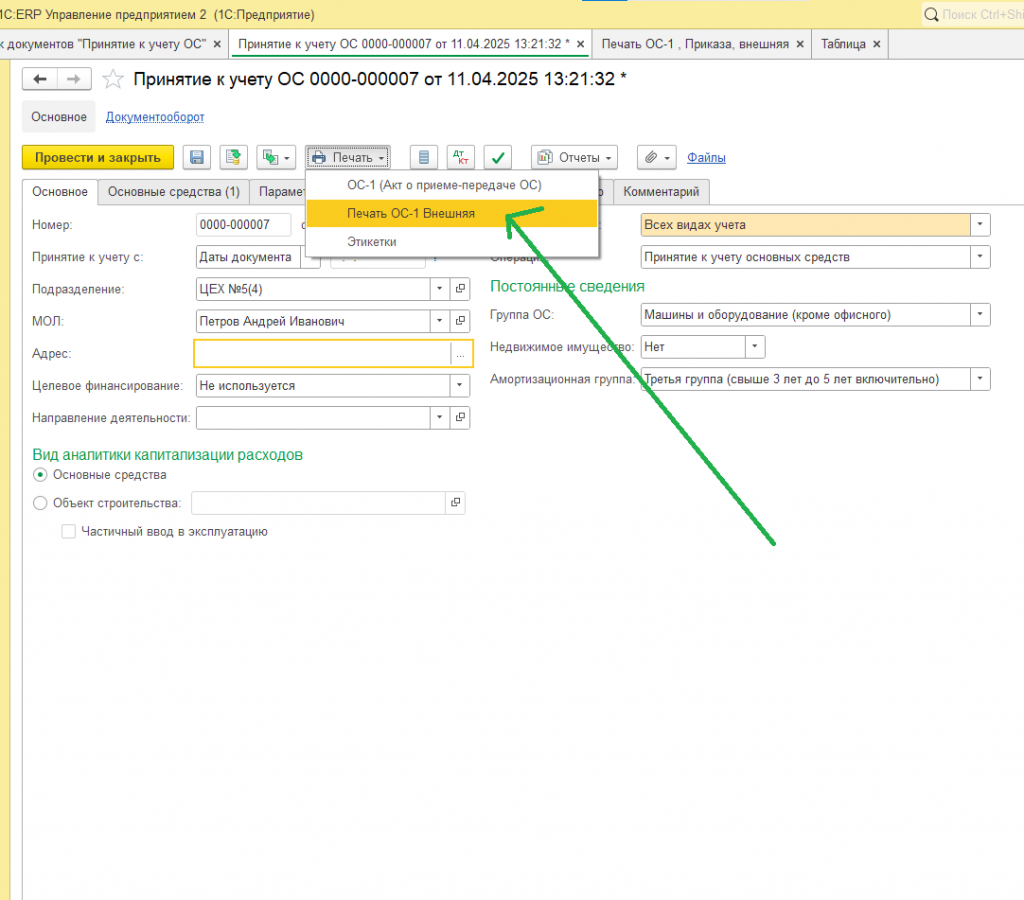Enable Частичный ввод в эксплуатацию checkbox
1024x900 pixels.
[69, 532]
